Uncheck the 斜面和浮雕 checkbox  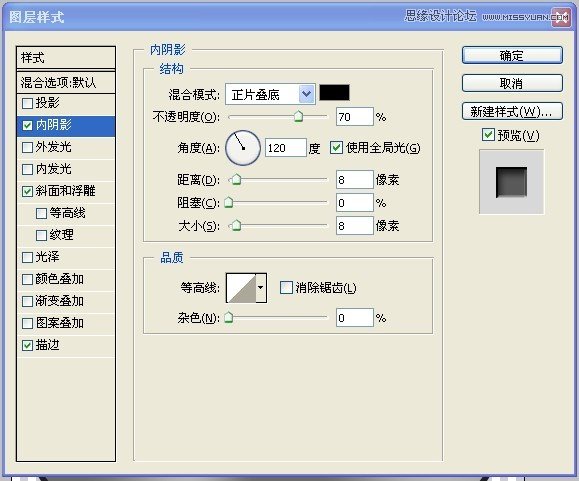click(27, 191)
